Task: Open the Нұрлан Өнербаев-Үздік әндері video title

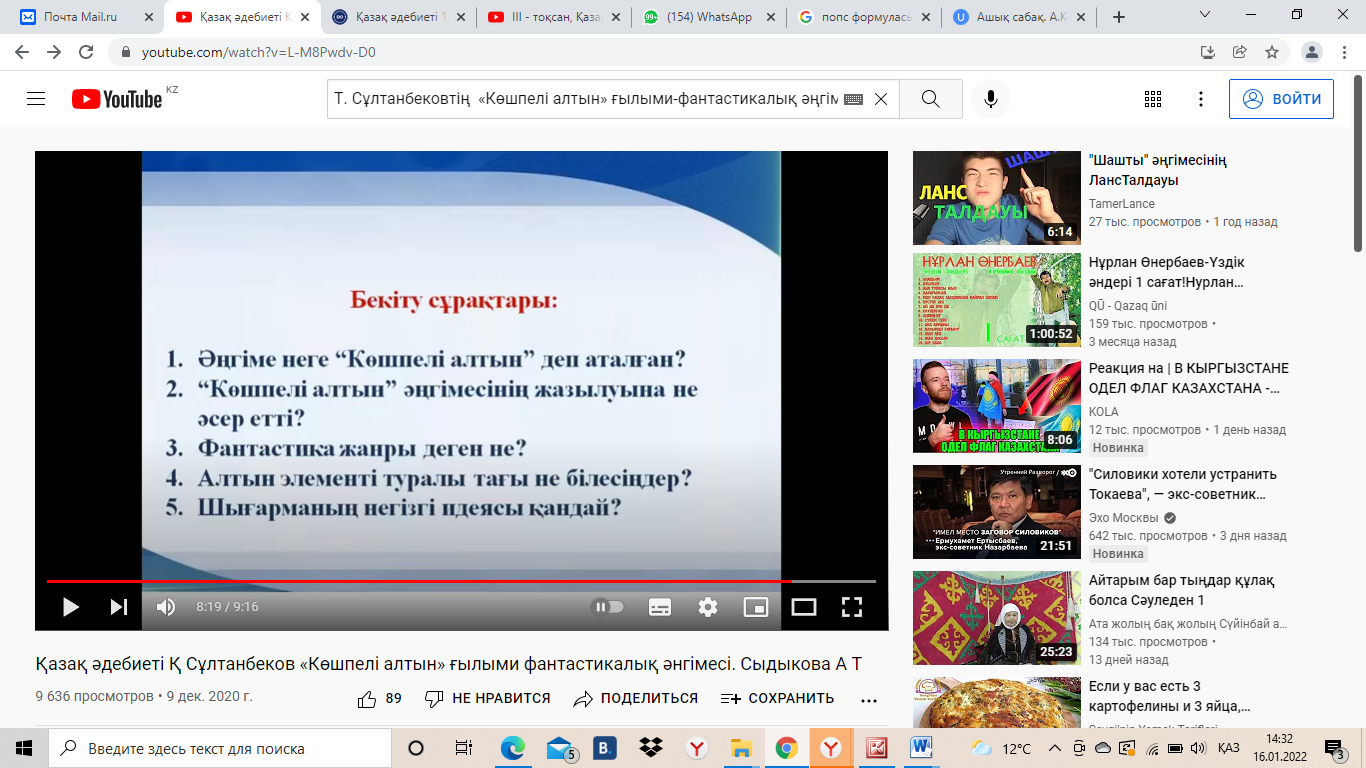Action: pyautogui.click(x=1166, y=272)
